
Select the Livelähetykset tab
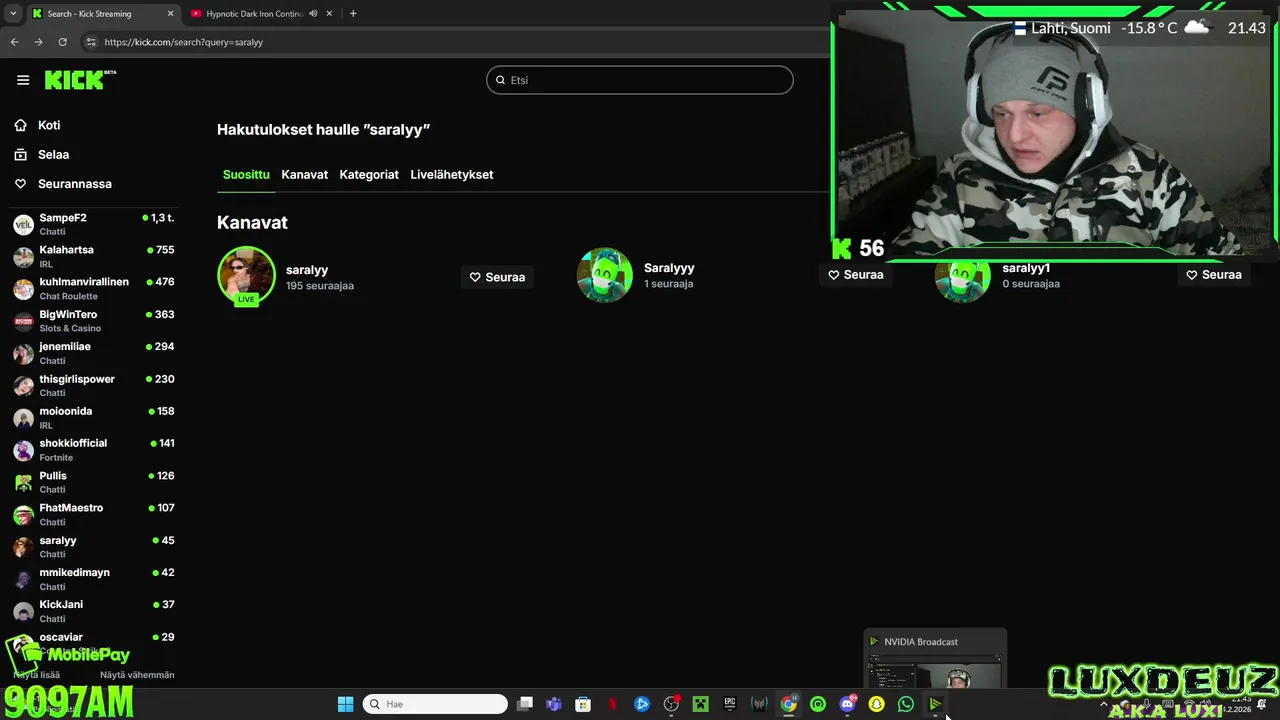(x=452, y=175)
